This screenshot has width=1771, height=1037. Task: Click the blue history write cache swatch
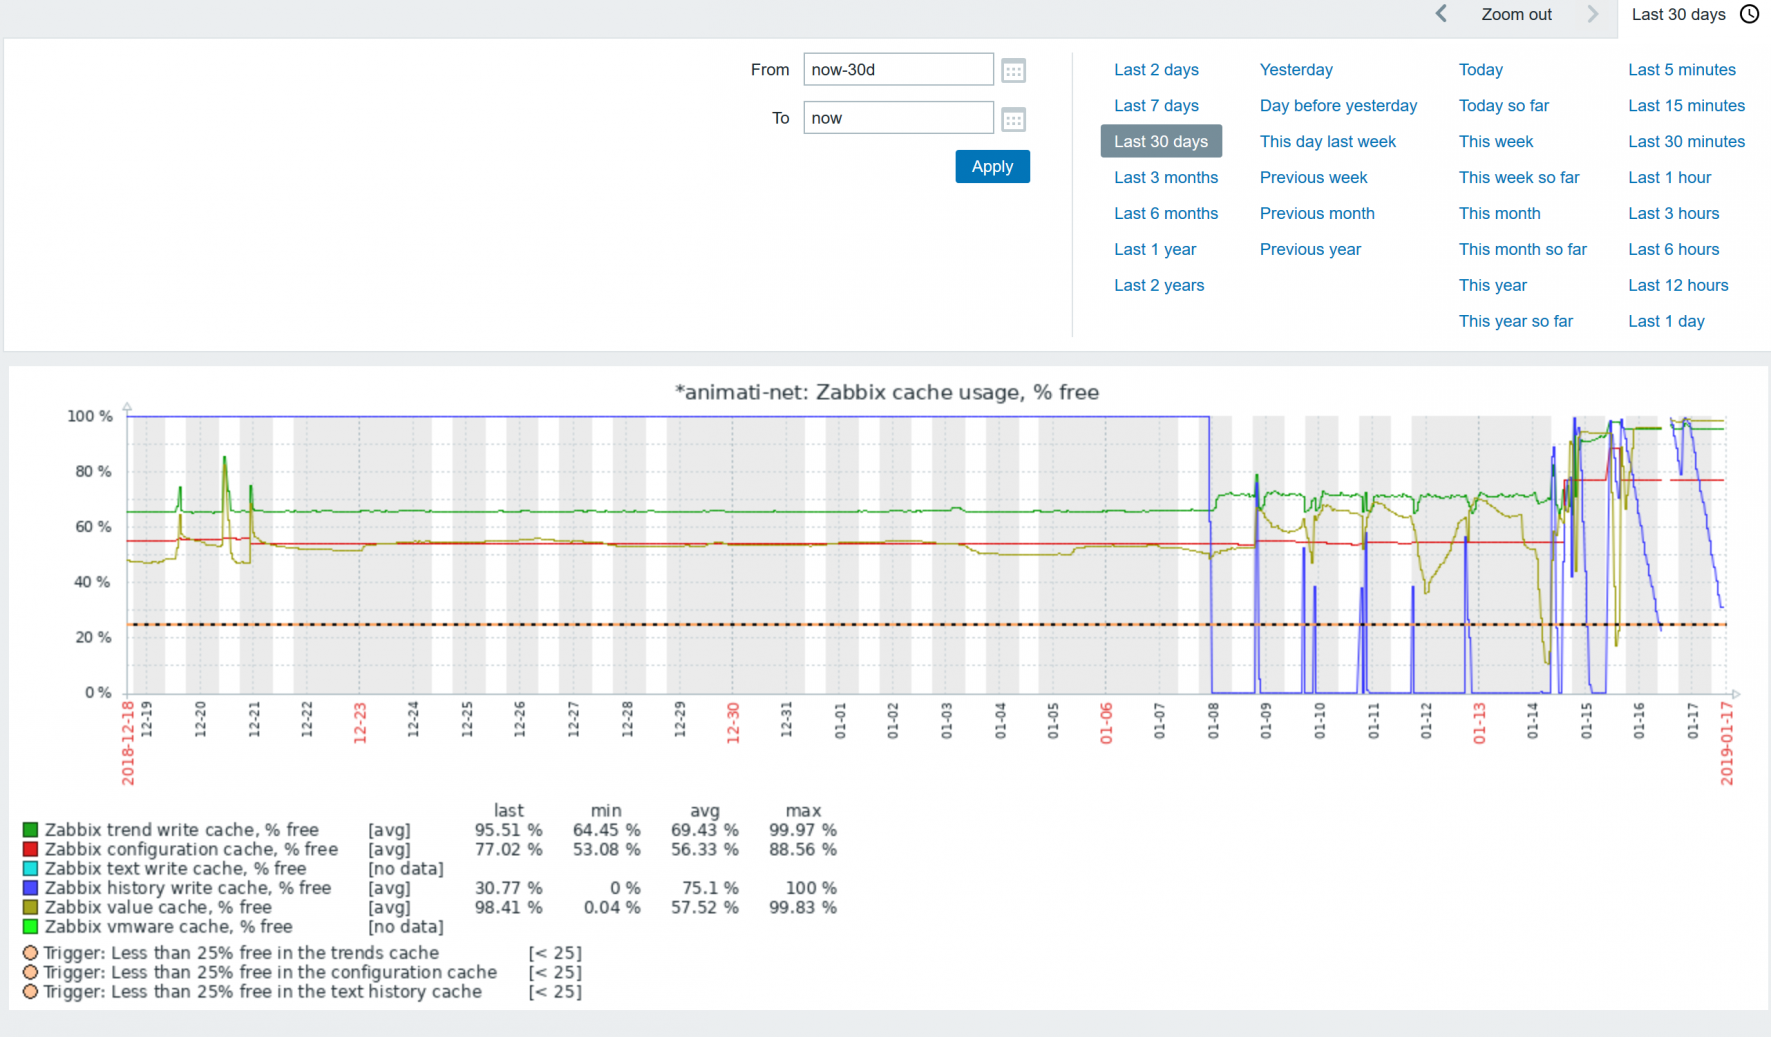click(31, 888)
